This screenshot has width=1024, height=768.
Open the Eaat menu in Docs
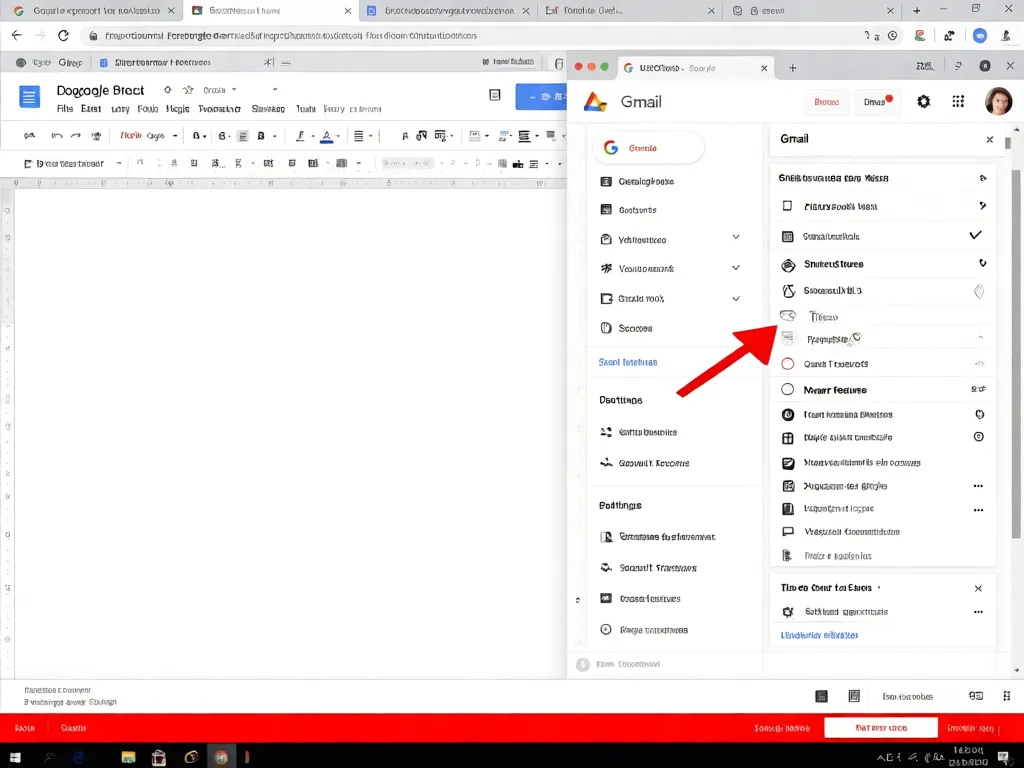91,109
